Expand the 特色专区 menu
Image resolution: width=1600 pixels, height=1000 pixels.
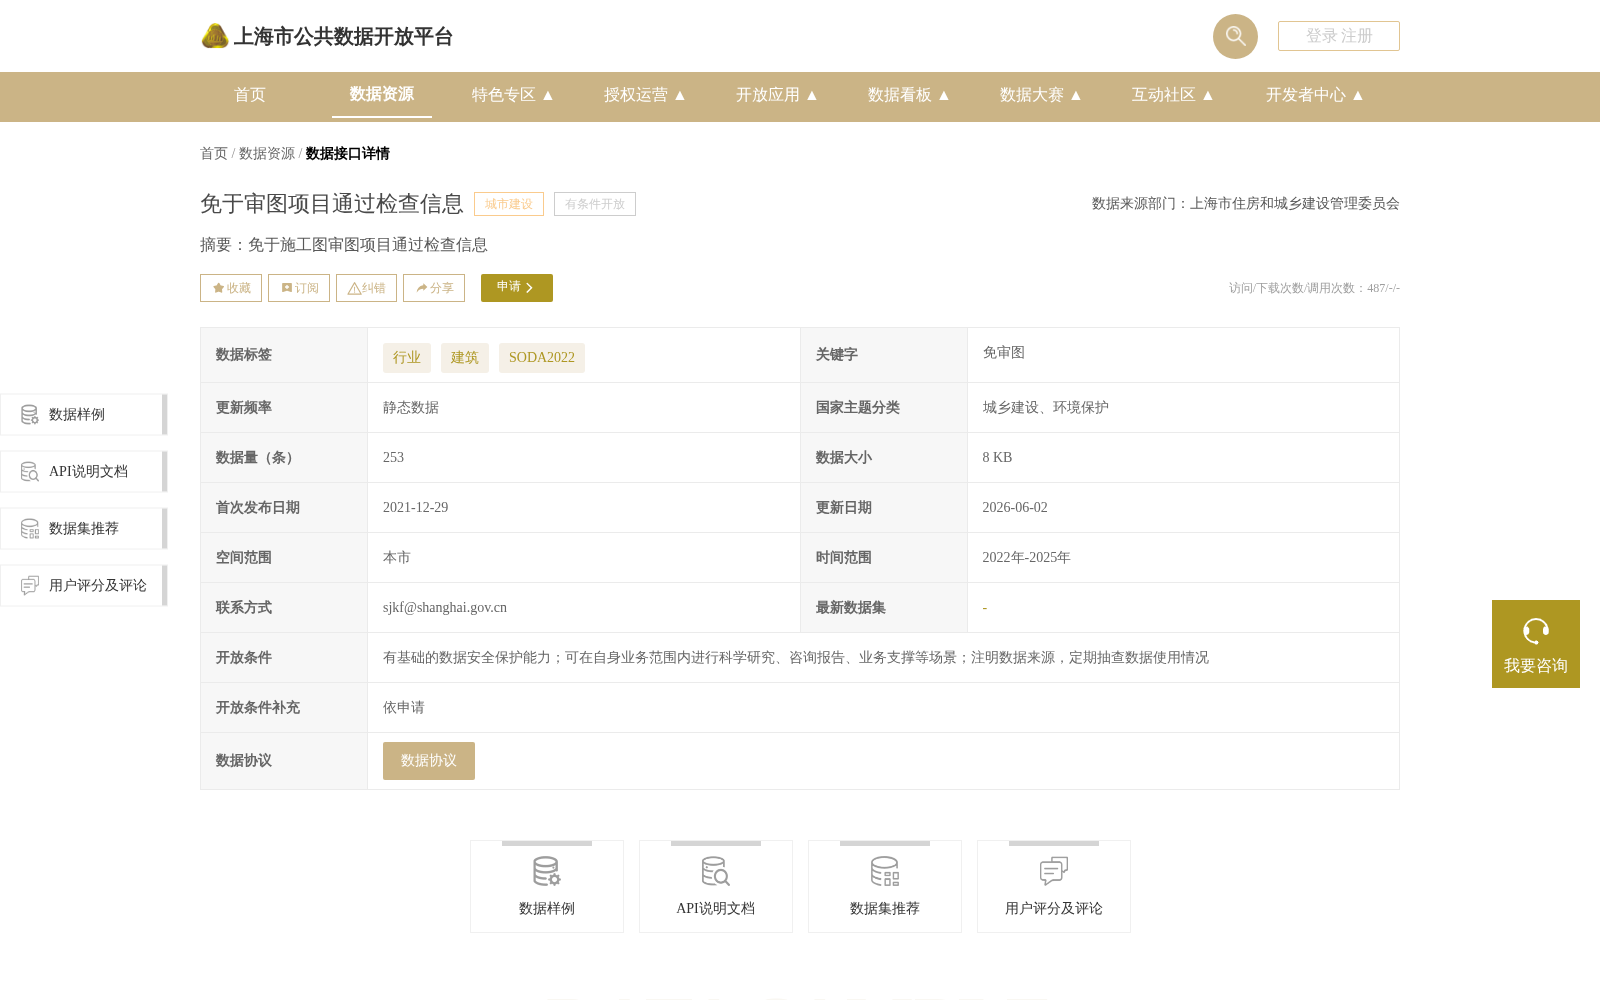(x=513, y=95)
